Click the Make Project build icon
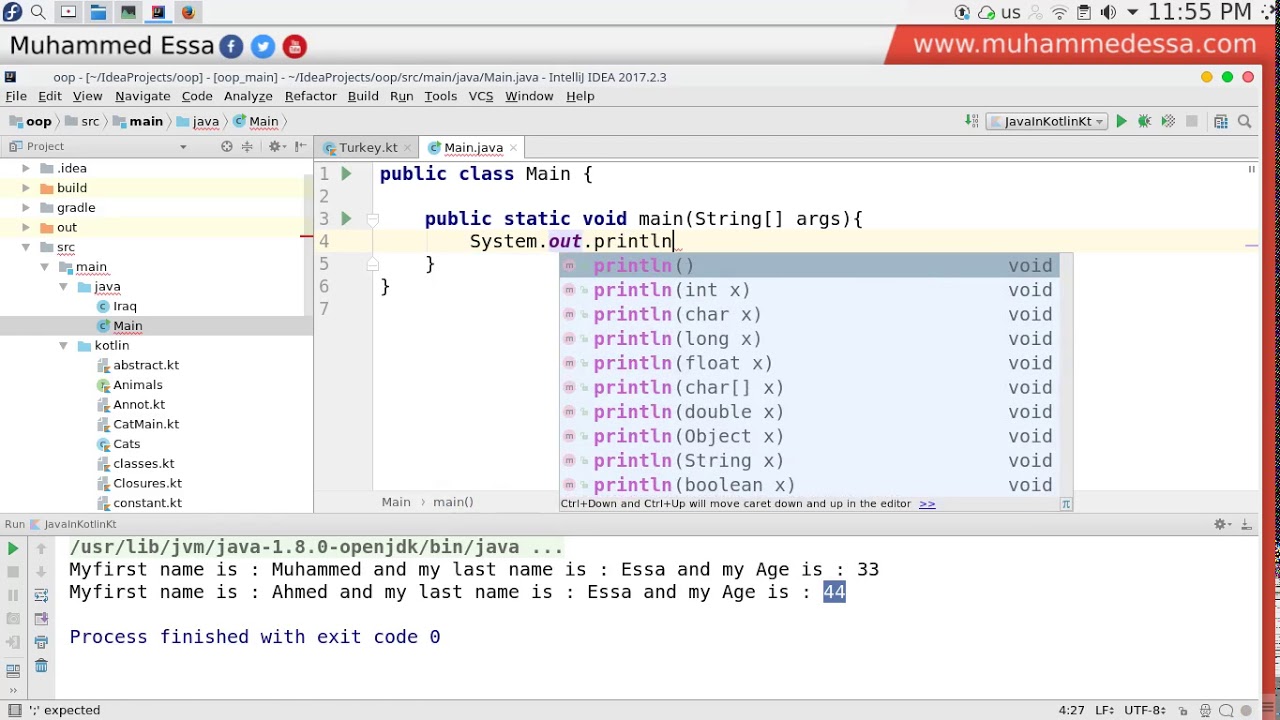This screenshot has width=1280, height=720. pos(971,121)
